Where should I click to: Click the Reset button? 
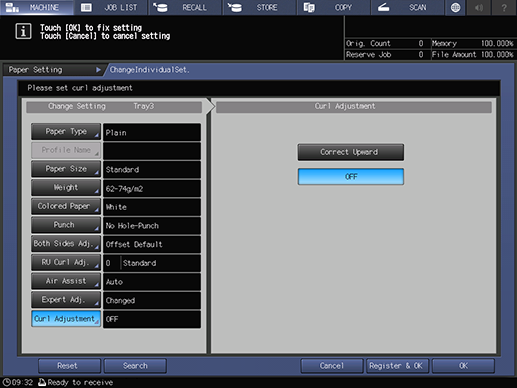tap(69, 366)
